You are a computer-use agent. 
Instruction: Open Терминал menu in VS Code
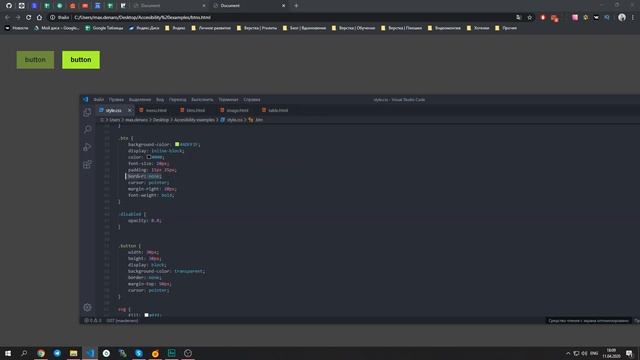[x=228, y=100]
